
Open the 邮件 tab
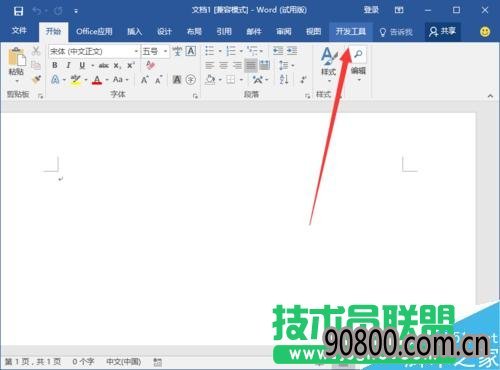254,32
